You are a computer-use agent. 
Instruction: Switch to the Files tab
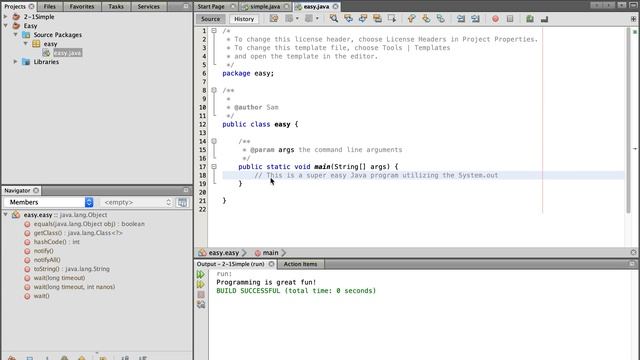[x=49, y=7]
